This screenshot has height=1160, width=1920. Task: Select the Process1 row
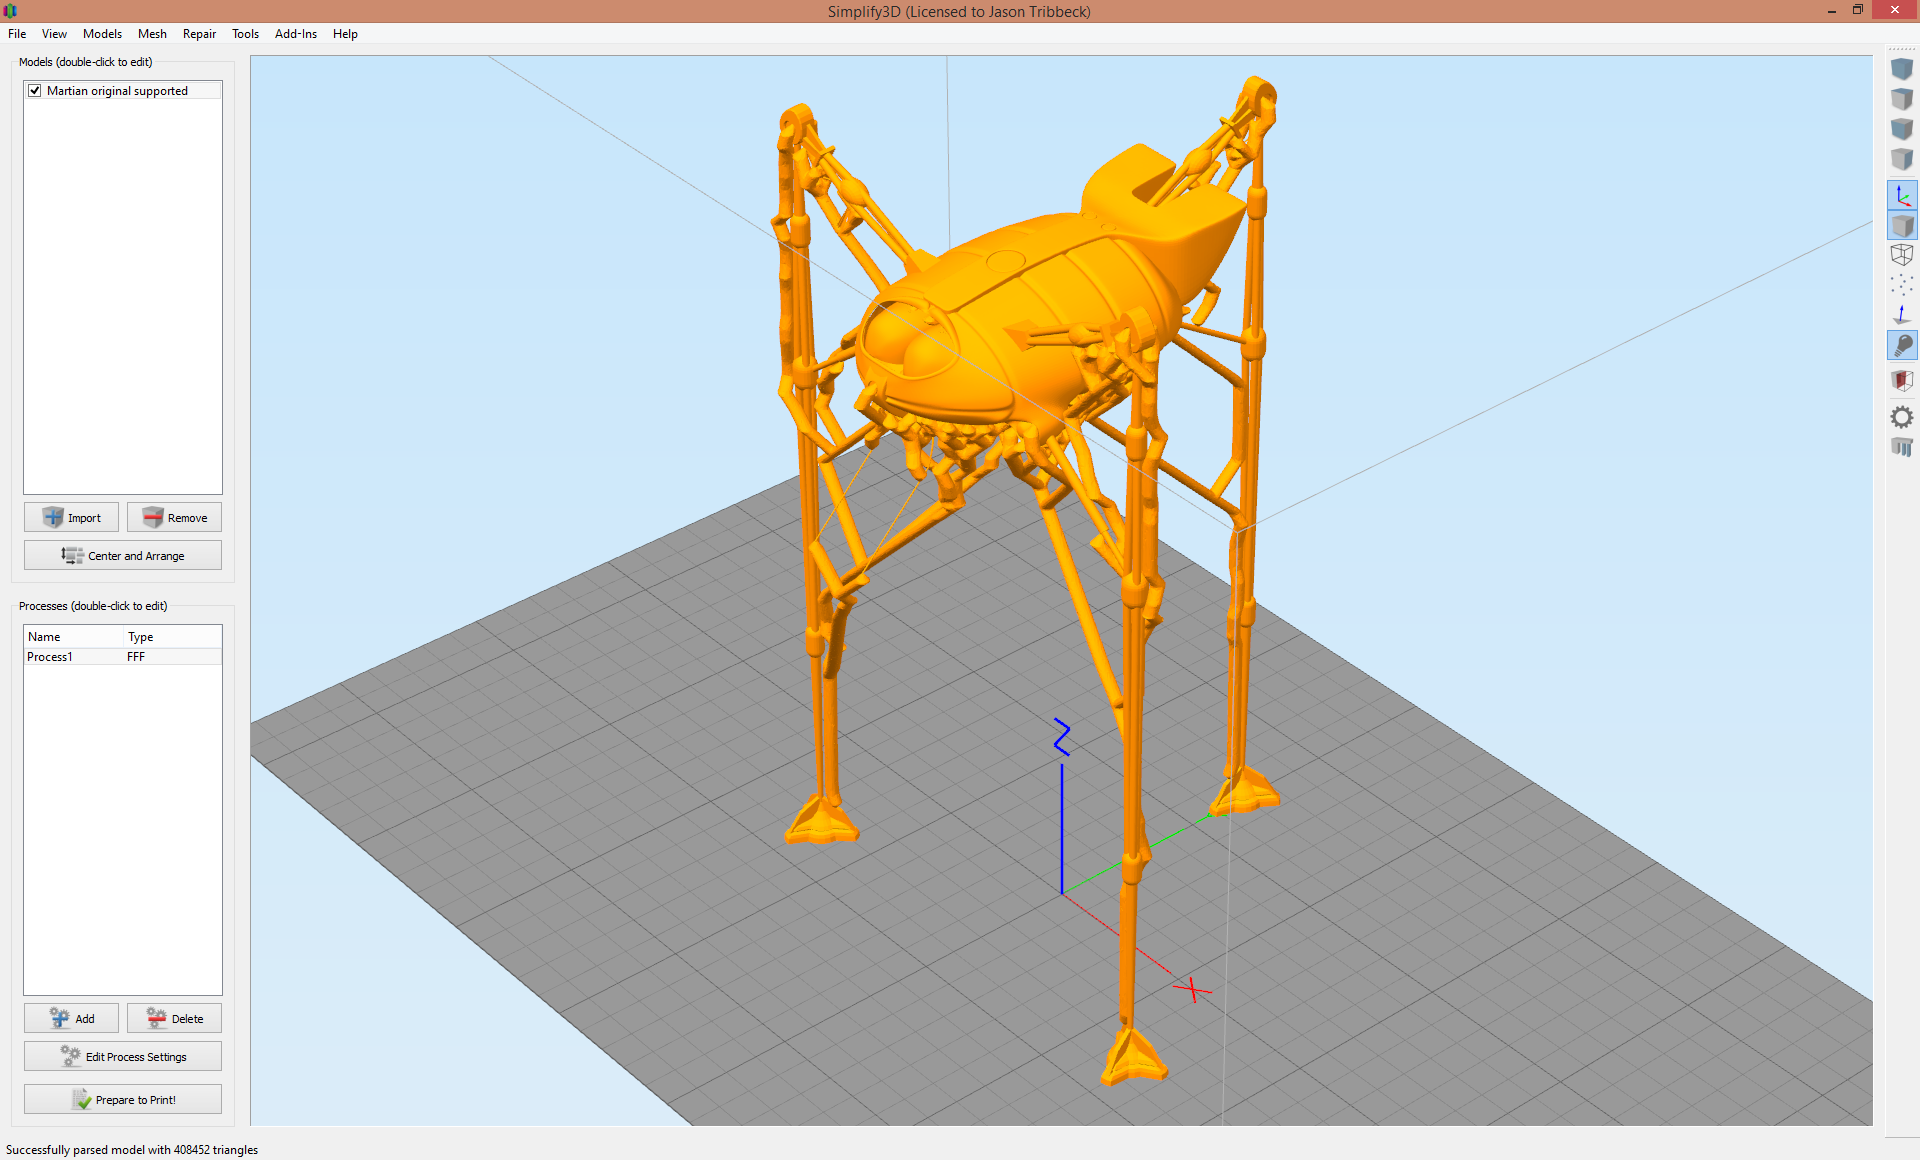pyautogui.click(x=122, y=657)
